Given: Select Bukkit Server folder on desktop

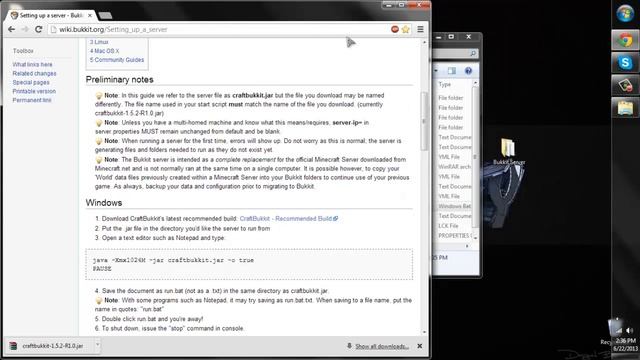Looking at the screenshot, I should pos(509,152).
